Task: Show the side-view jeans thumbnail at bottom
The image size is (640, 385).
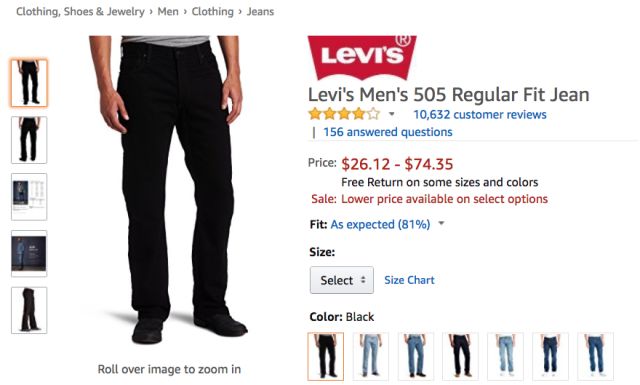Action: 29,310
